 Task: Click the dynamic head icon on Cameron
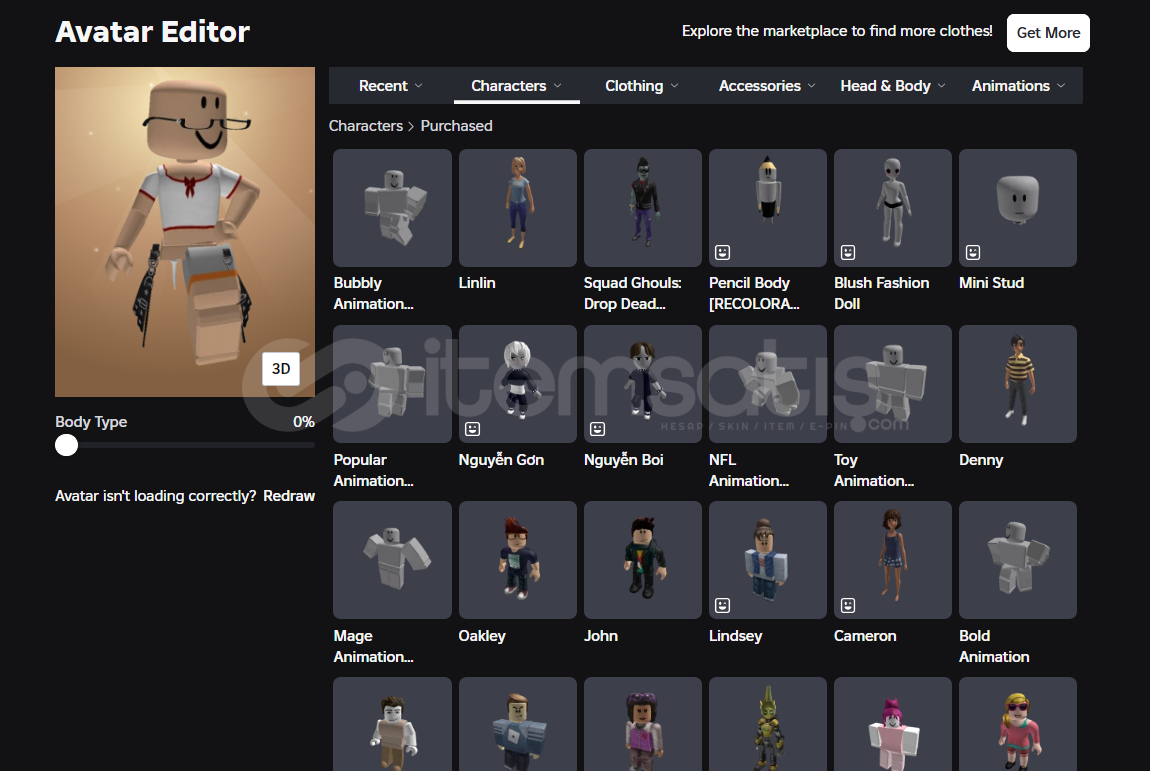(848, 605)
